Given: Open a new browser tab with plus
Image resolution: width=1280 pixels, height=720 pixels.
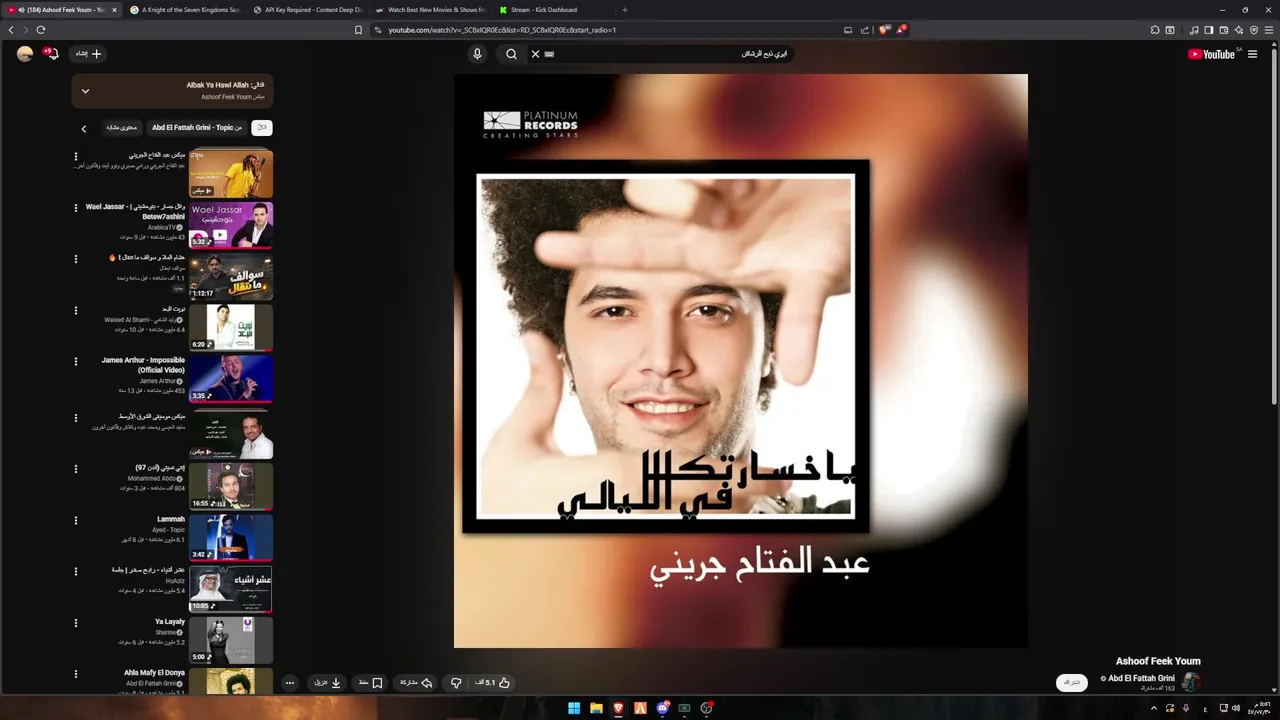Looking at the screenshot, I should 625,10.
